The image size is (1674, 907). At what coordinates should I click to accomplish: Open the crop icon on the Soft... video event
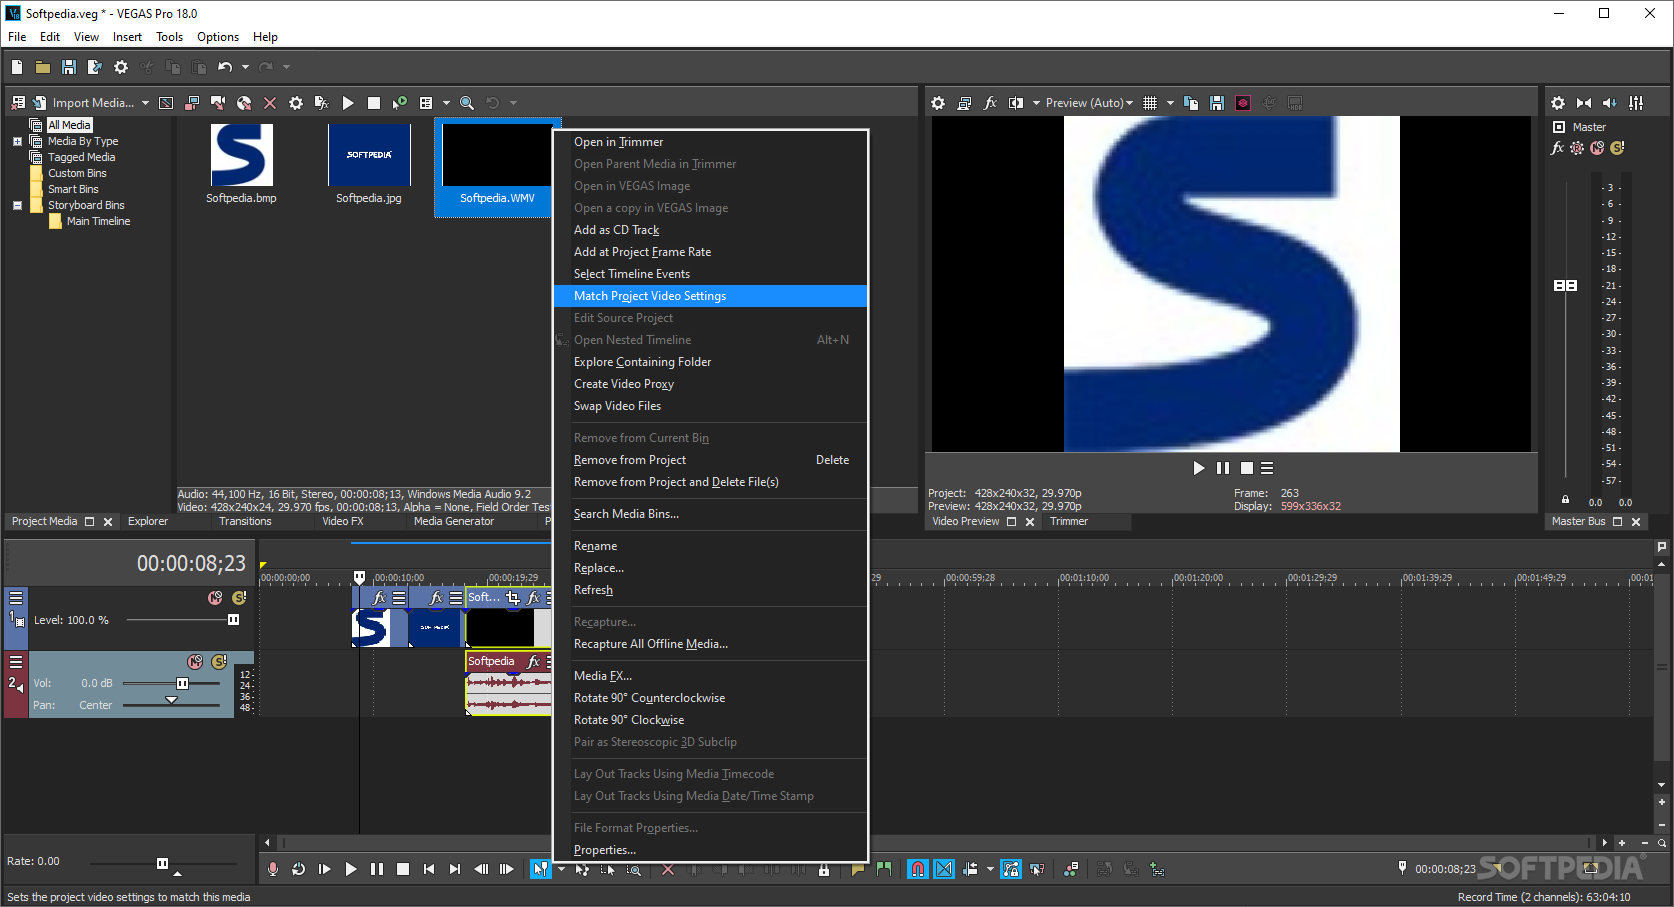click(513, 597)
